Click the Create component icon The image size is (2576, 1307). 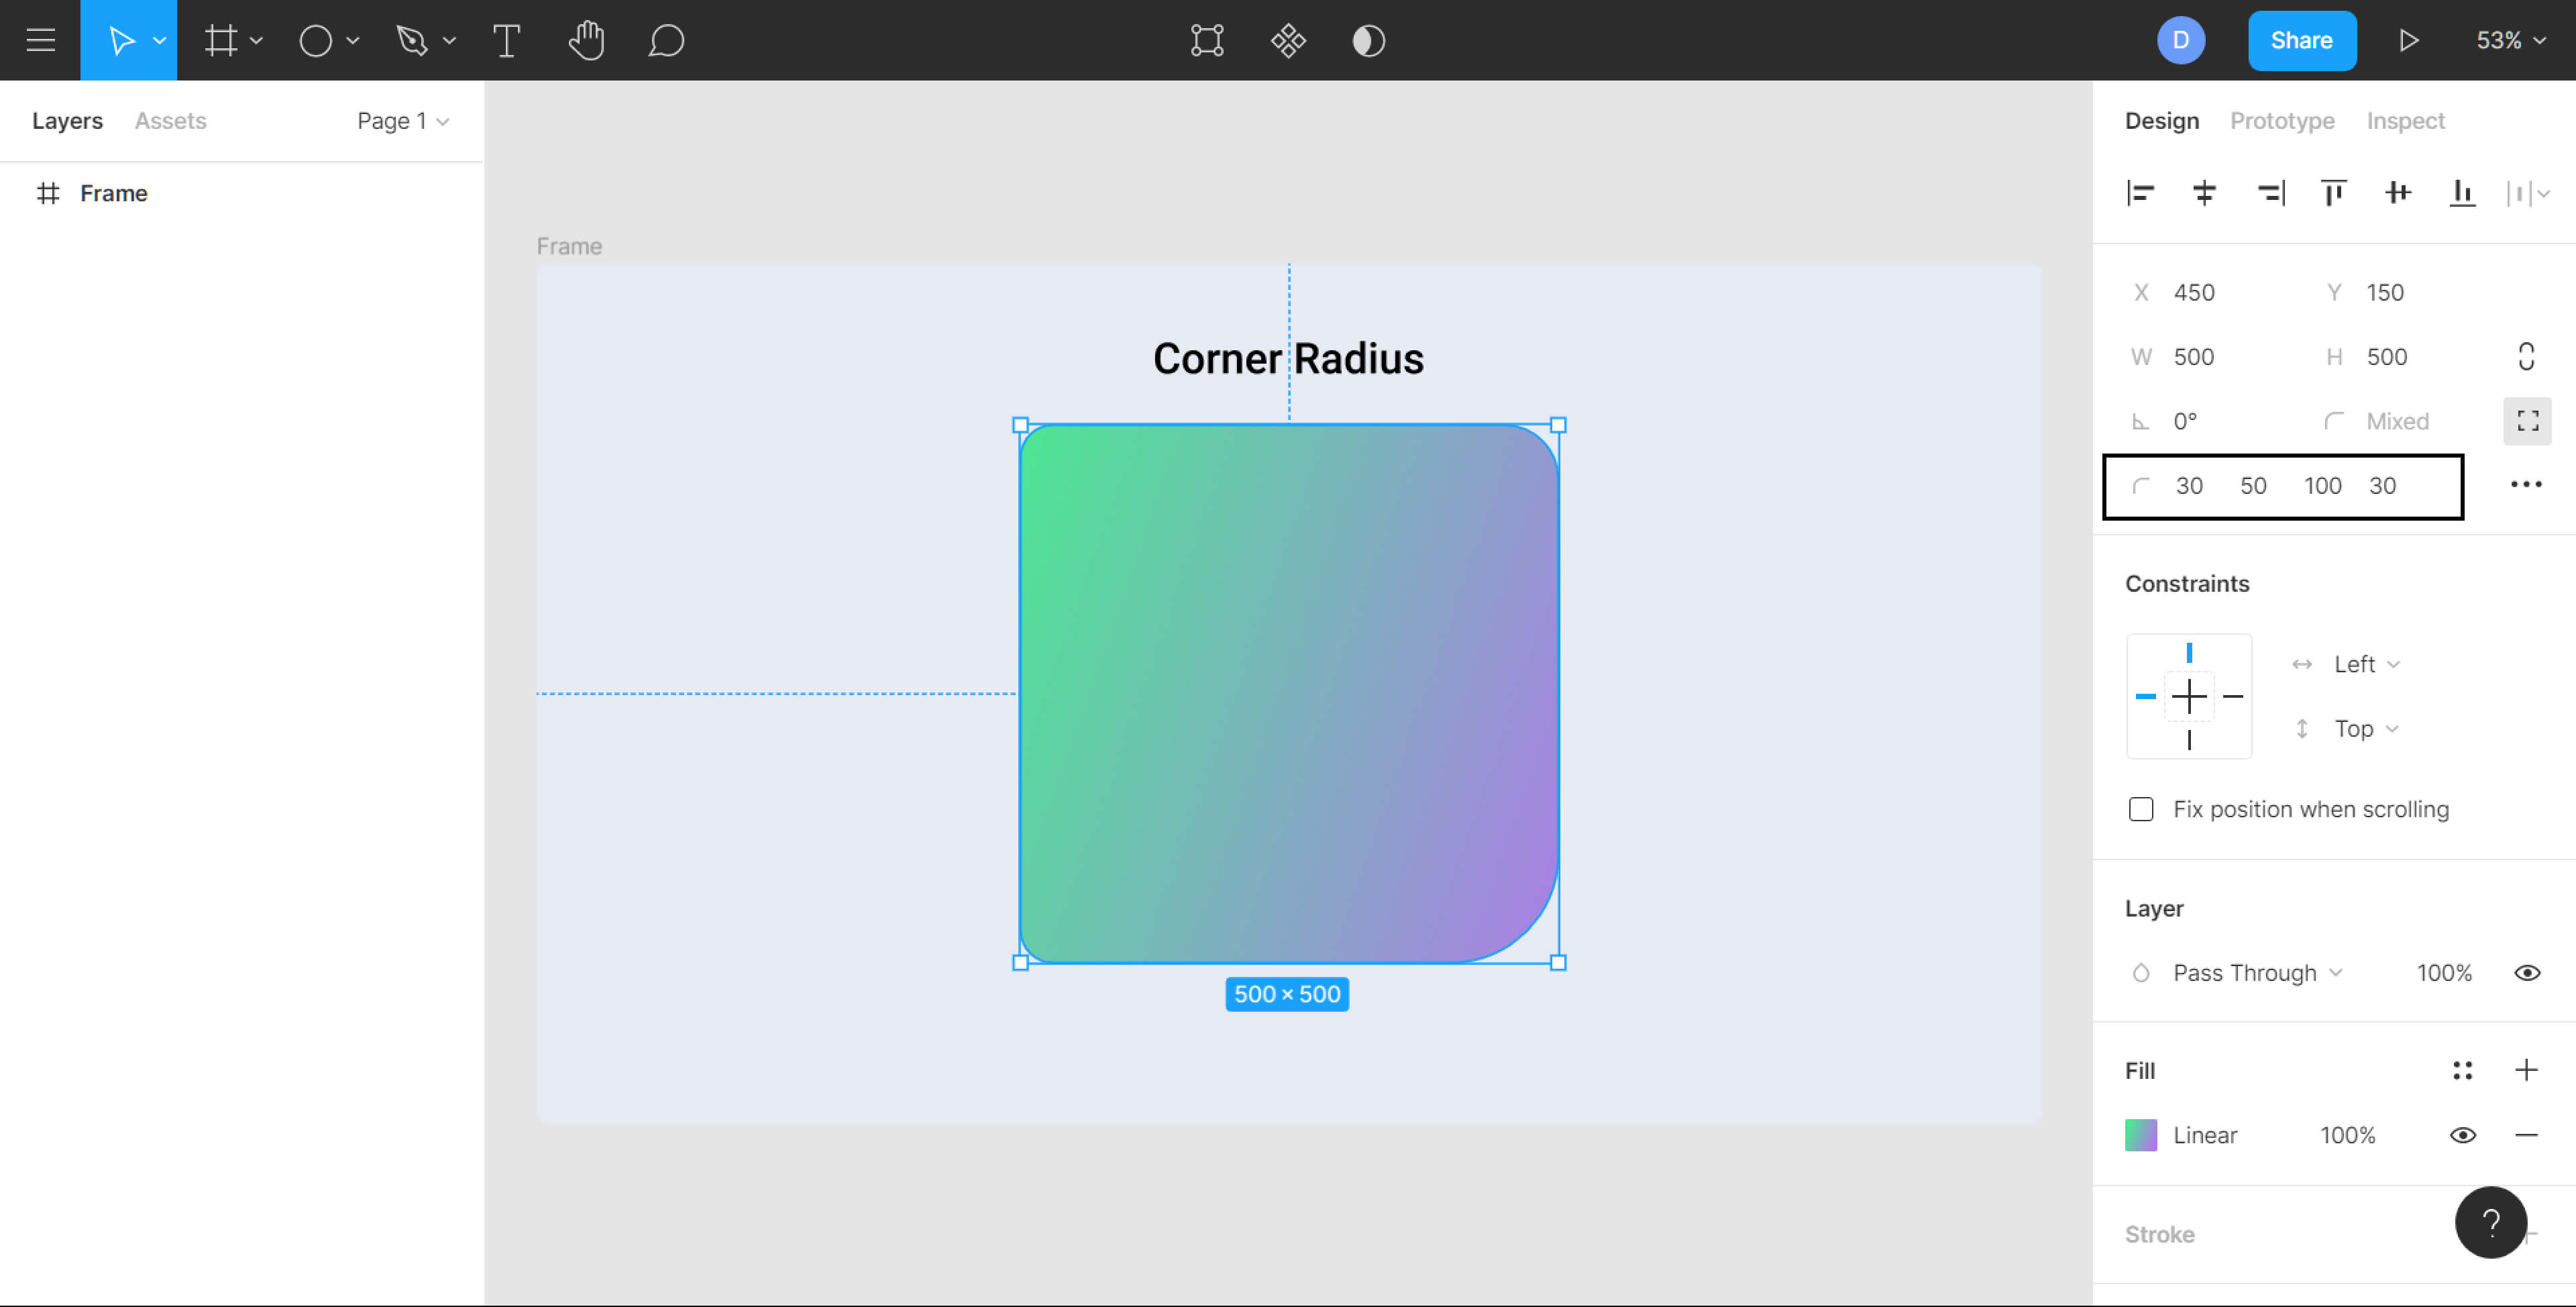tap(1288, 40)
